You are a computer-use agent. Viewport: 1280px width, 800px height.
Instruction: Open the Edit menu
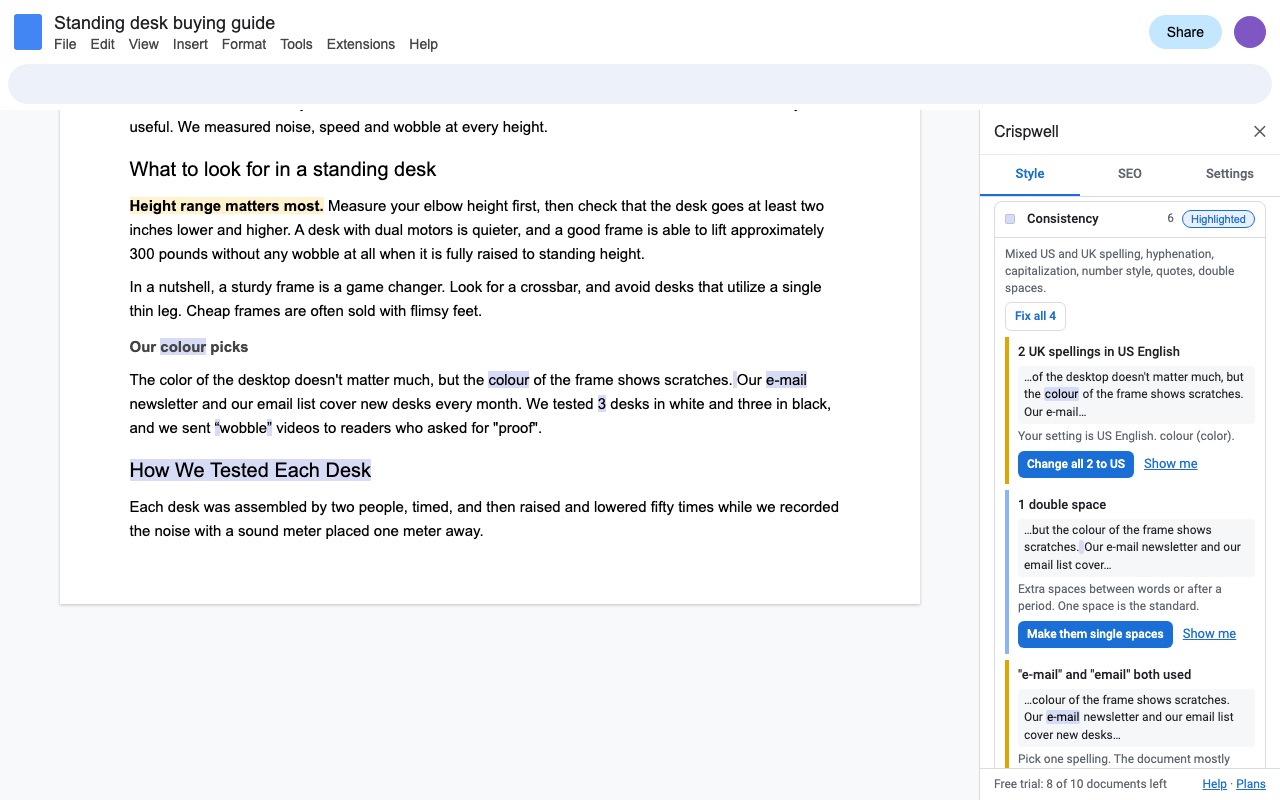point(102,44)
